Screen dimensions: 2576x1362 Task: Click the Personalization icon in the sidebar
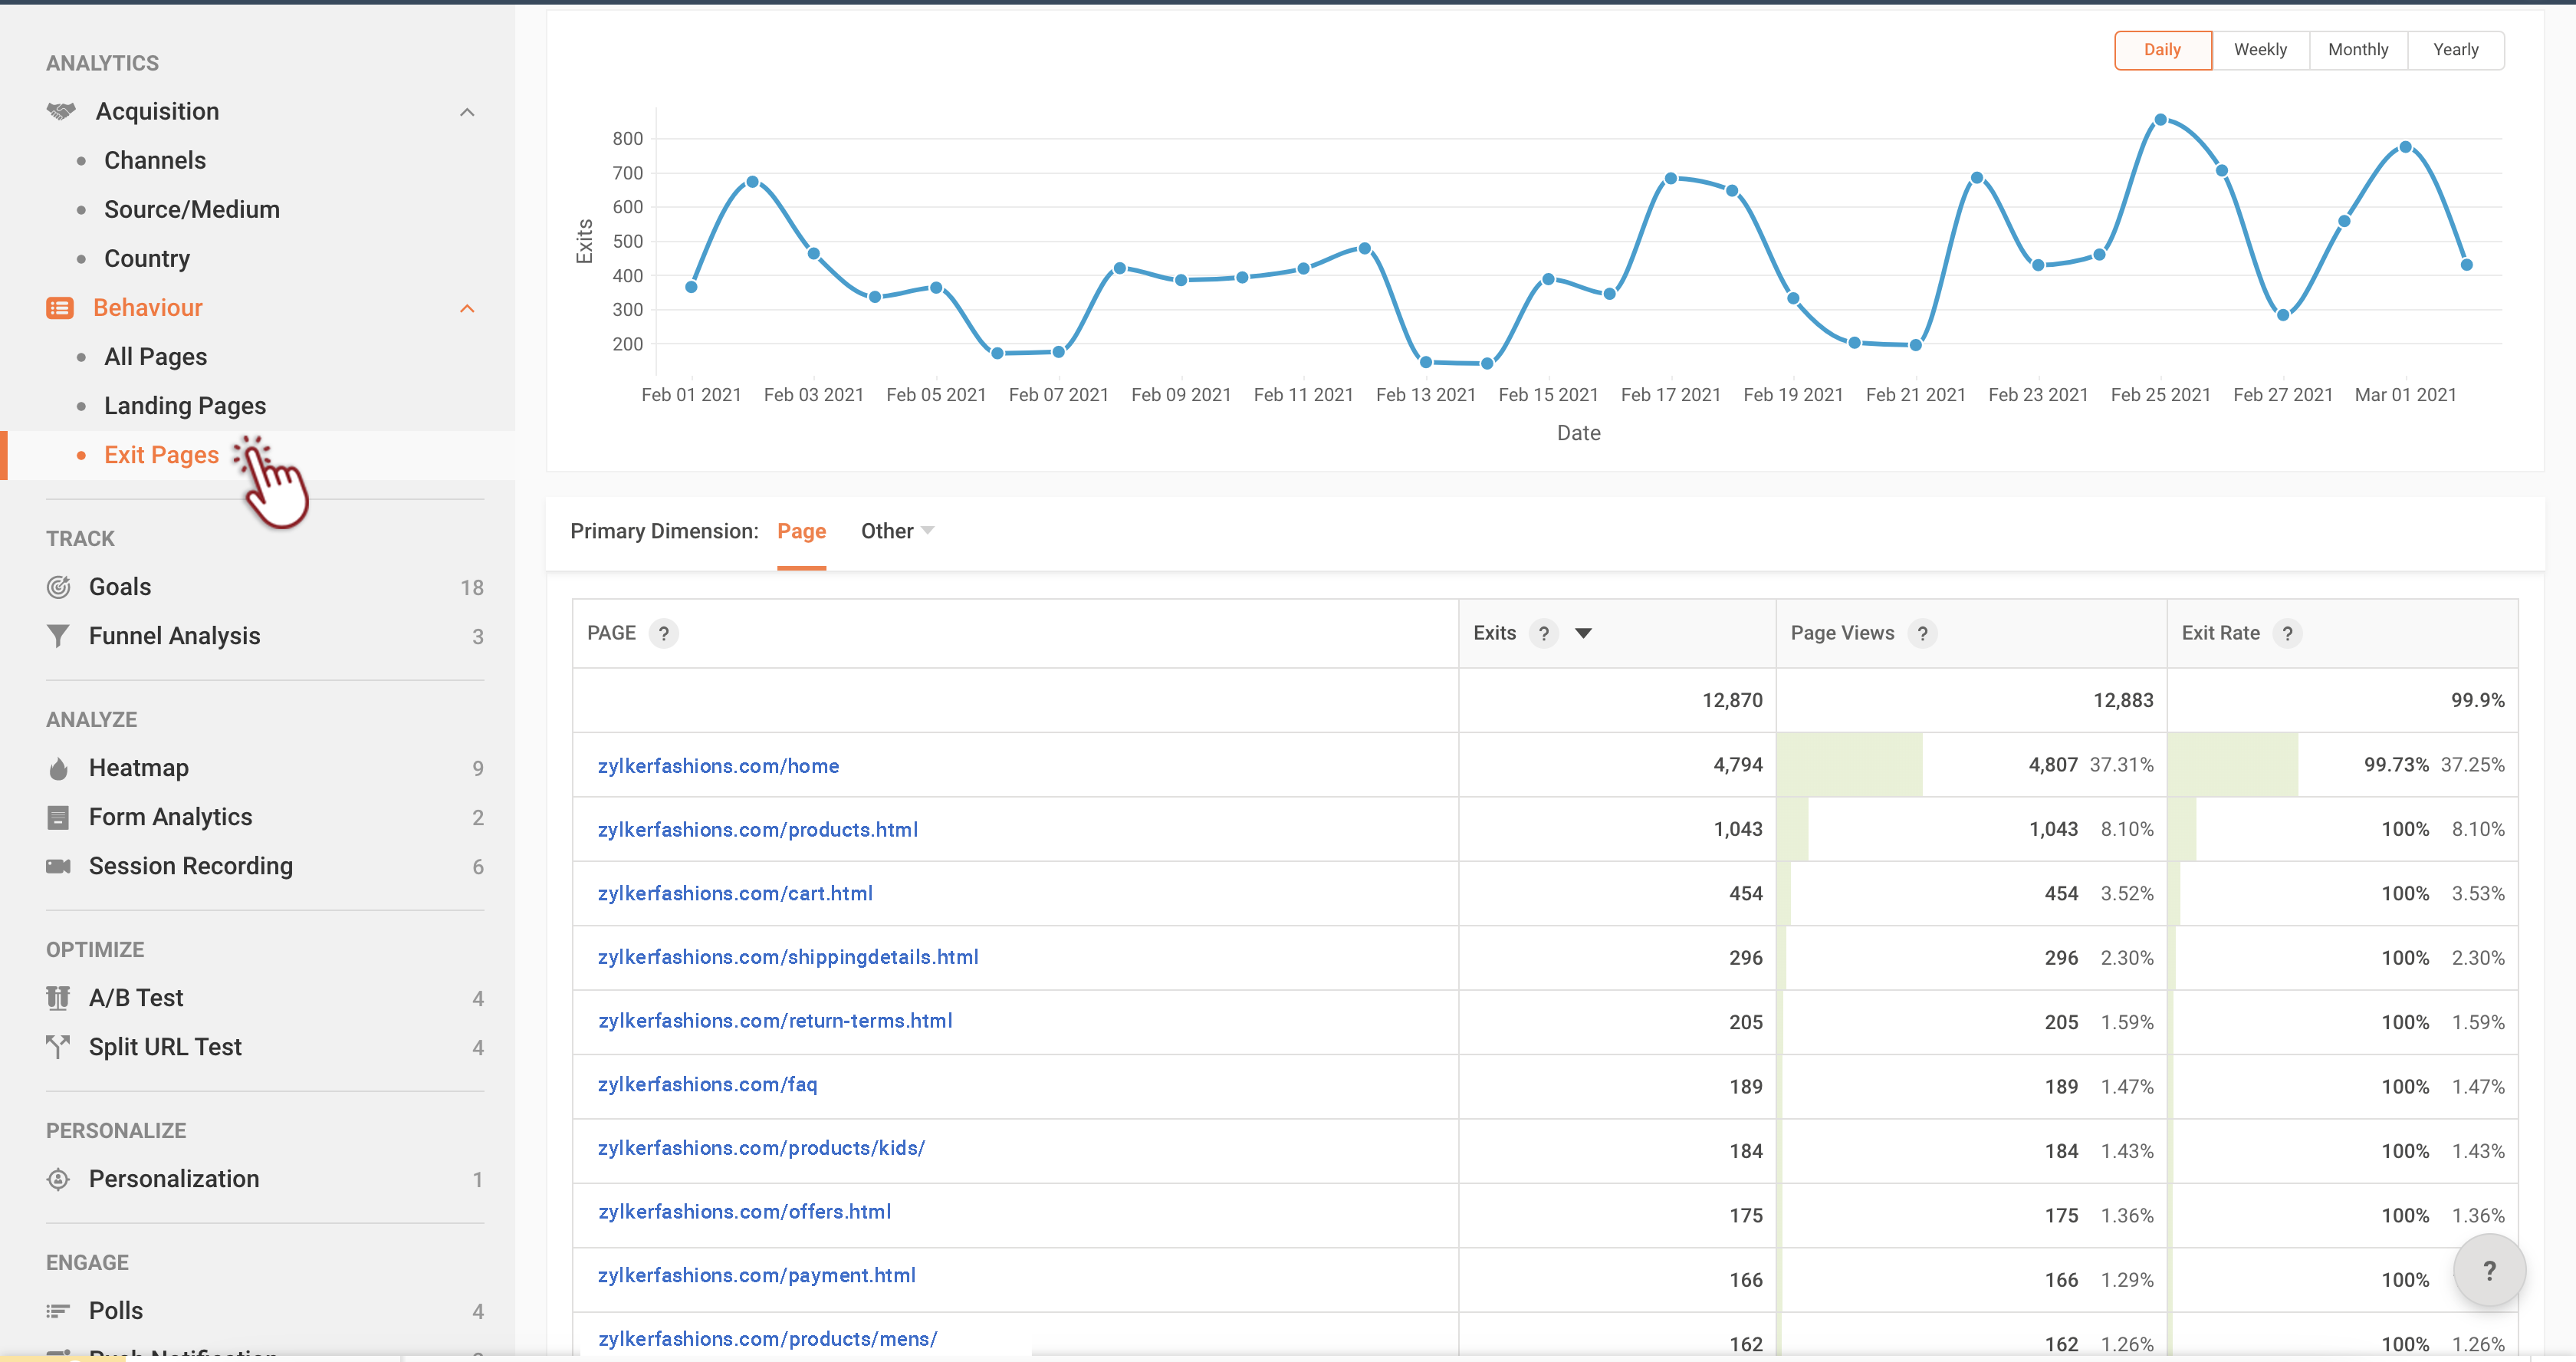[58, 1179]
